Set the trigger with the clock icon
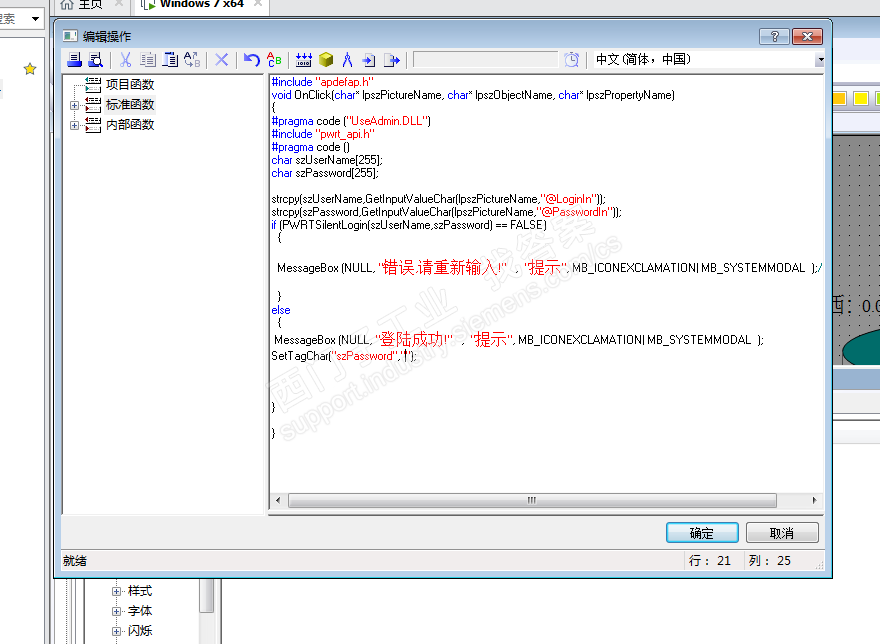 point(571,60)
